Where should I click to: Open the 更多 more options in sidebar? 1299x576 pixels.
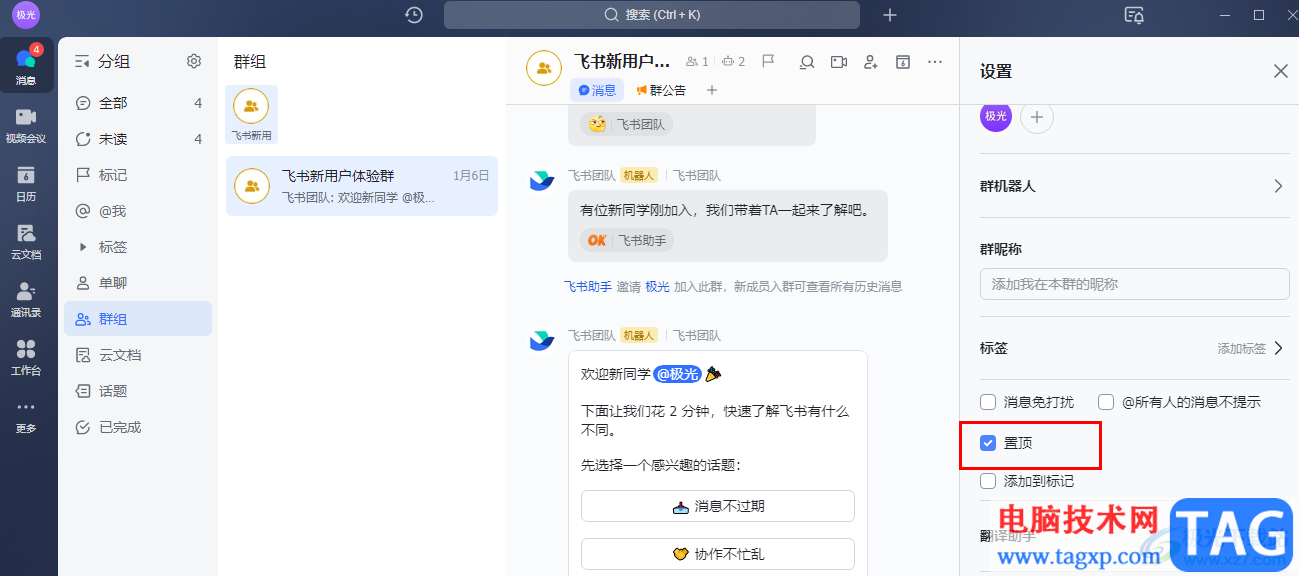coord(26,416)
